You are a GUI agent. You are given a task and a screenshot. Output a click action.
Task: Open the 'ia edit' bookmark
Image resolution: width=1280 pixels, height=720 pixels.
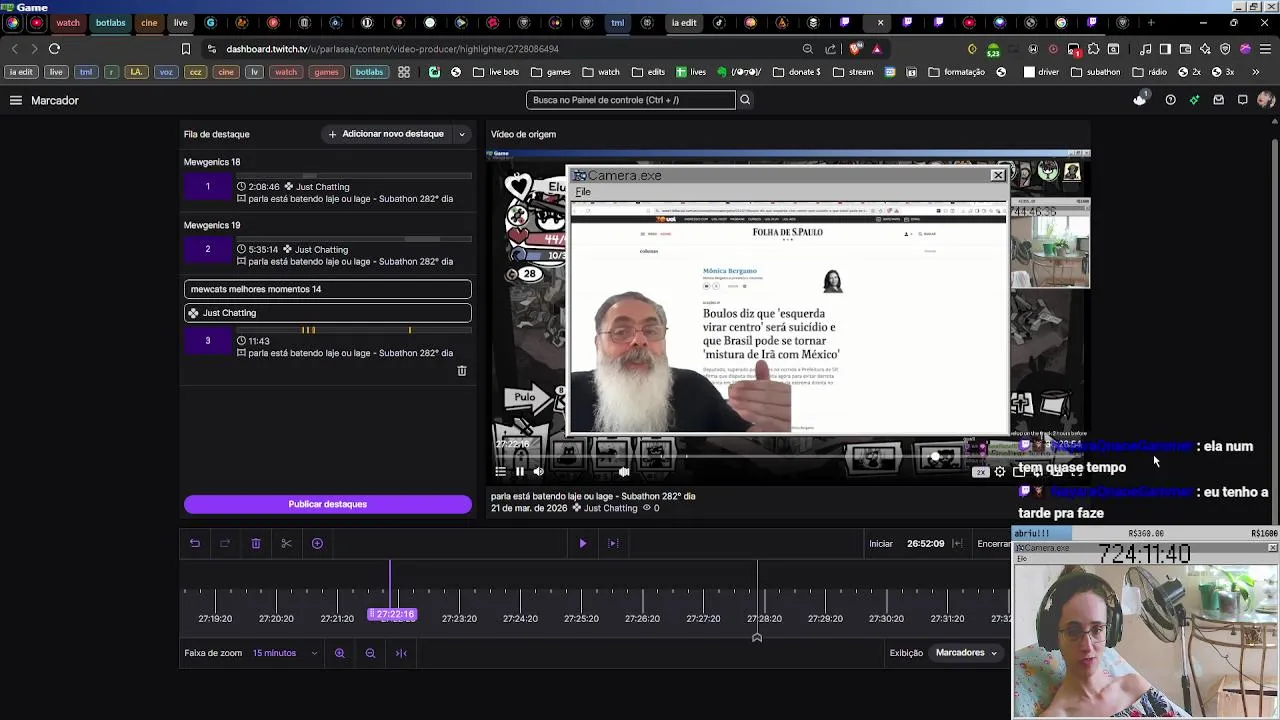tap(21, 72)
